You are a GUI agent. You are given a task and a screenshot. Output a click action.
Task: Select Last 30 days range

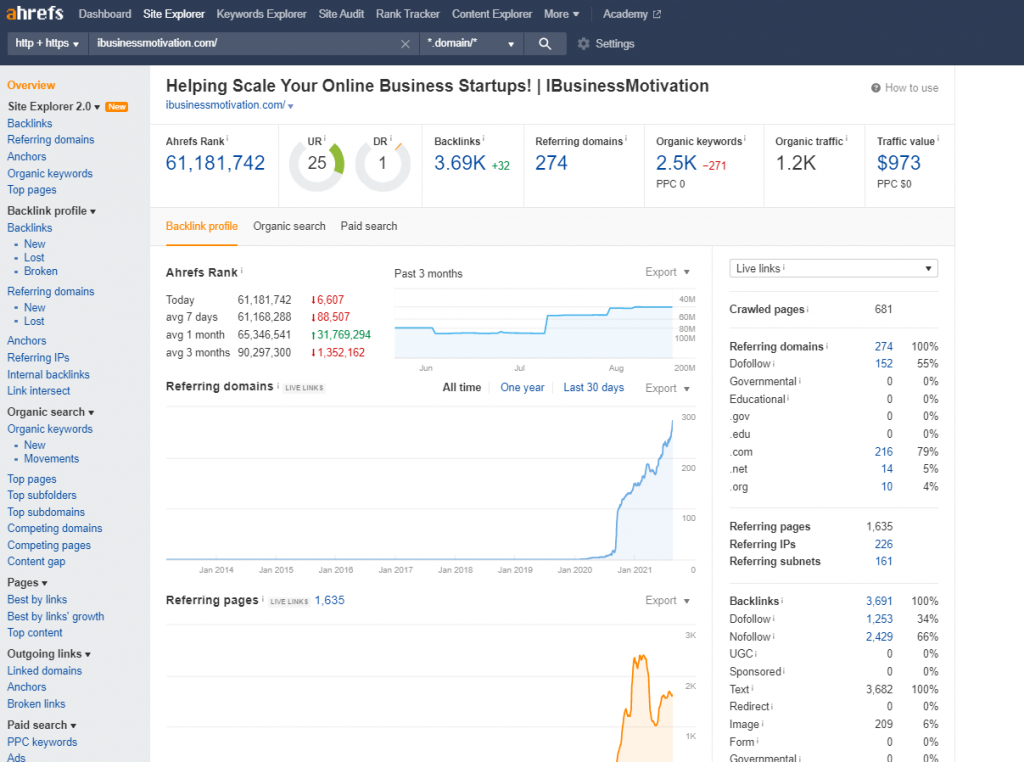click(594, 387)
